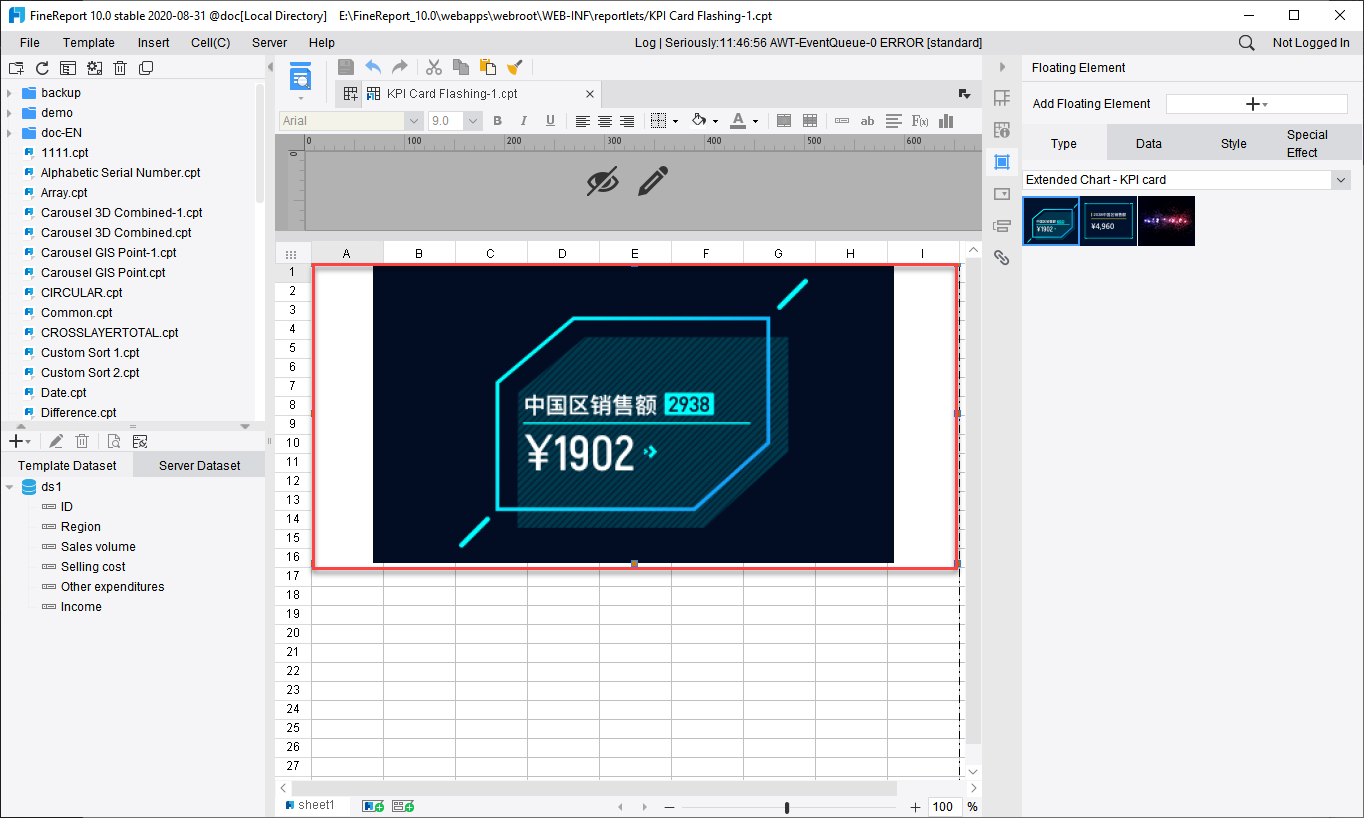Open the Template menu
The image size is (1364, 818).
pos(88,42)
